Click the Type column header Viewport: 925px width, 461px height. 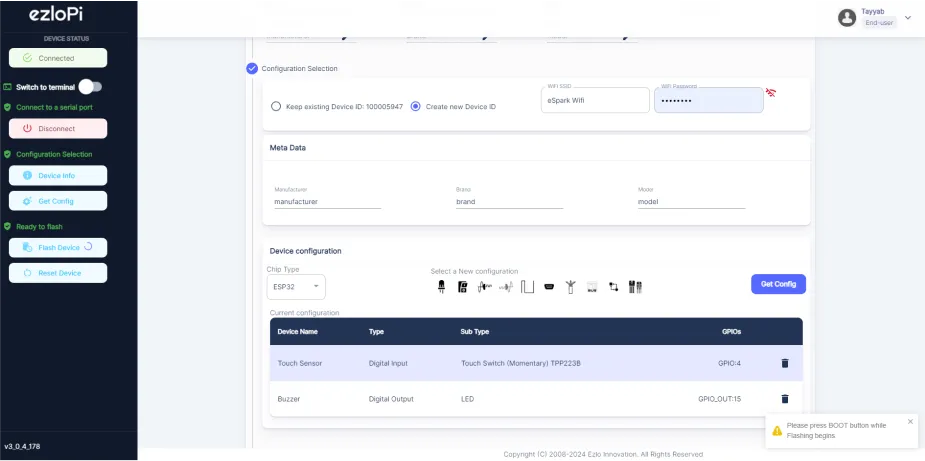(x=376, y=332)
